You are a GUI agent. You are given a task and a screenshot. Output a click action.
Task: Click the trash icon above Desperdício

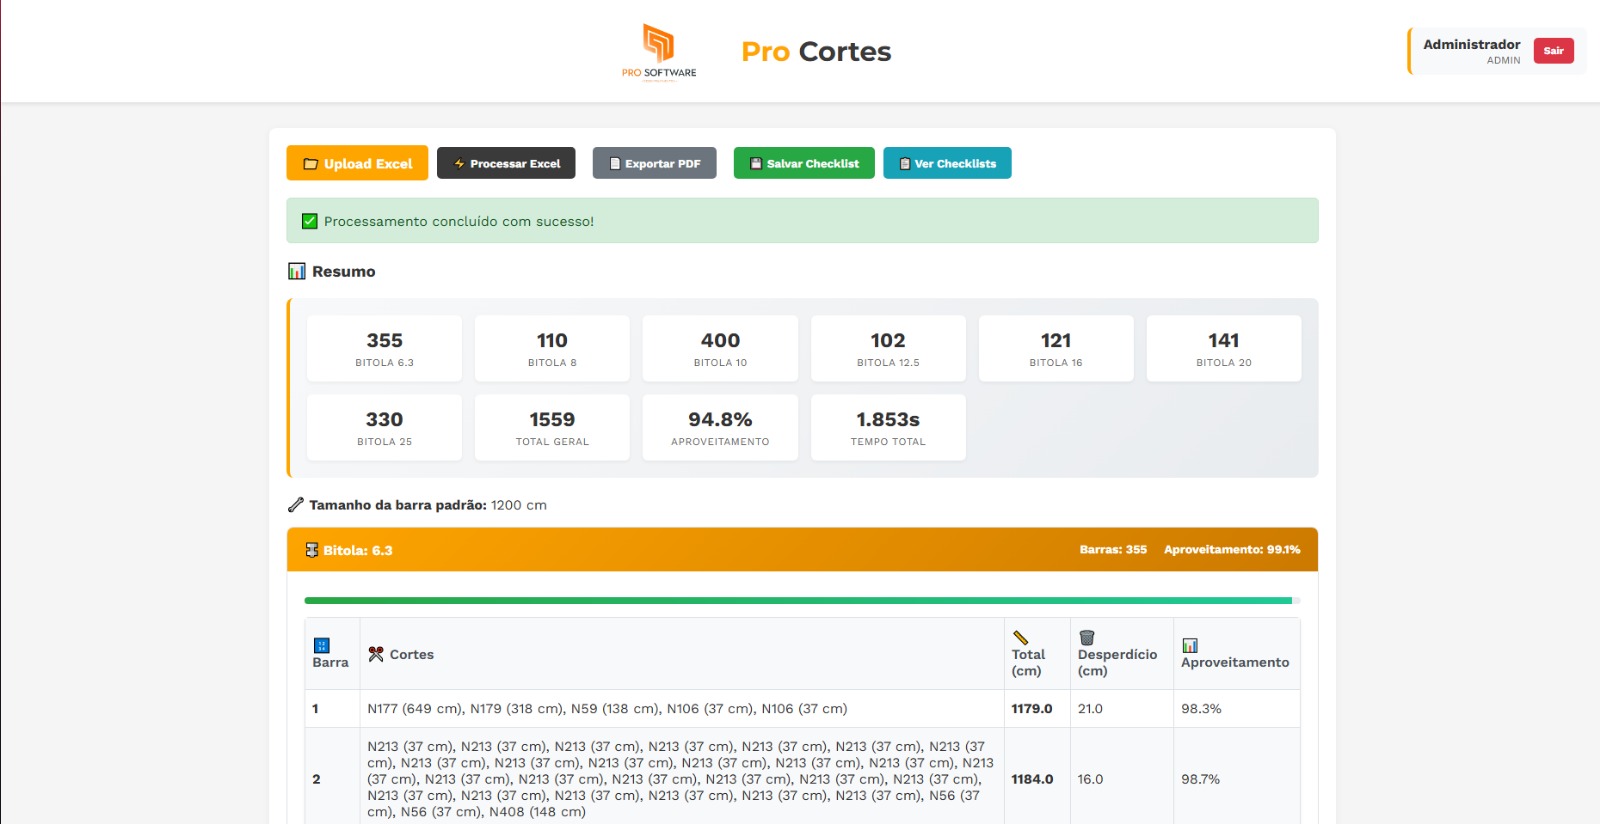click(x=1087, y=638)
